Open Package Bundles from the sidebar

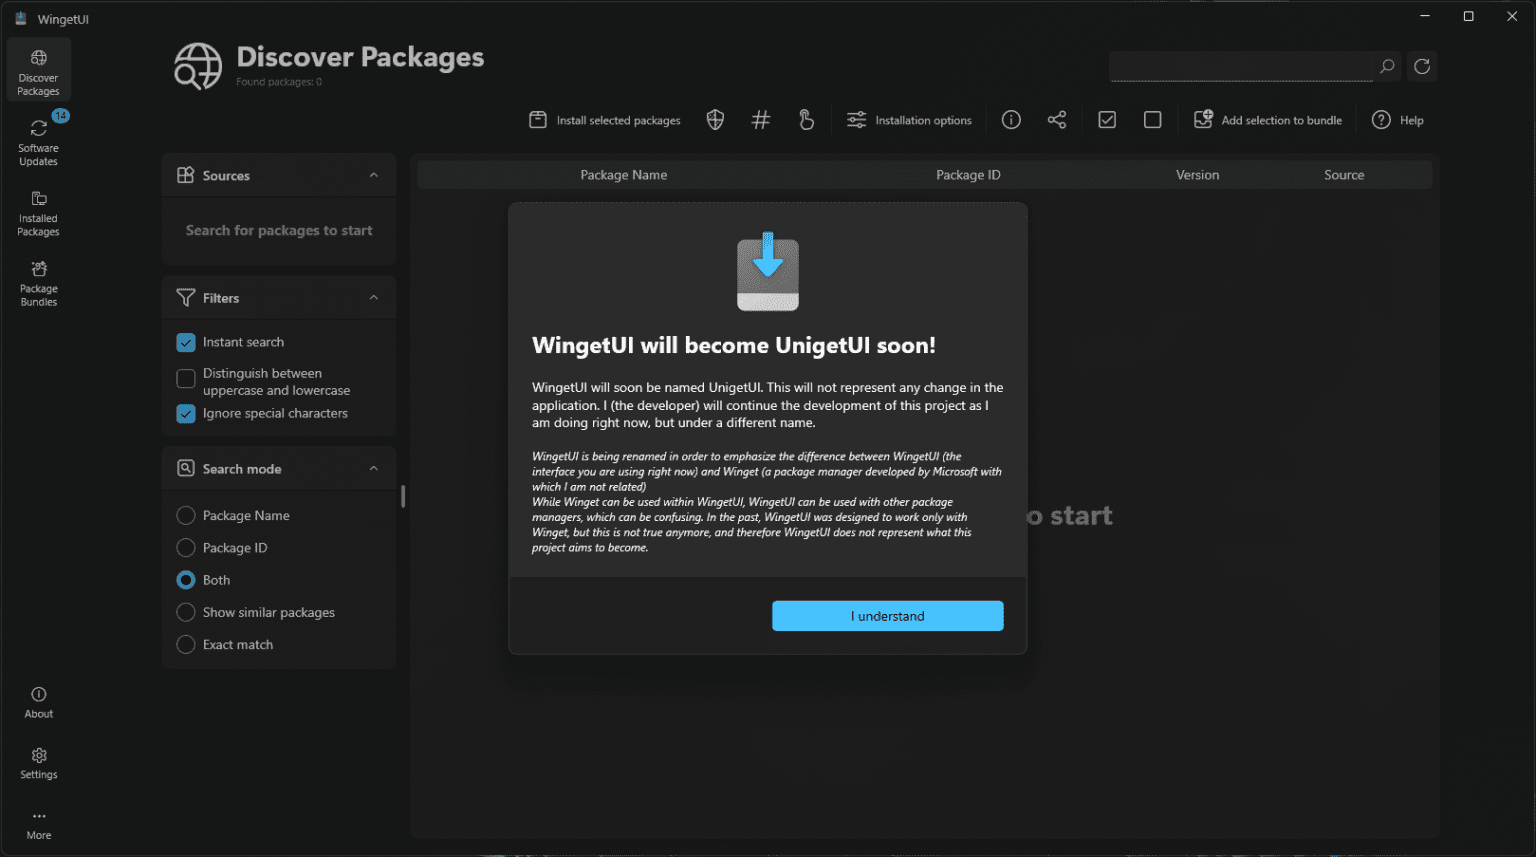[38, 282]
